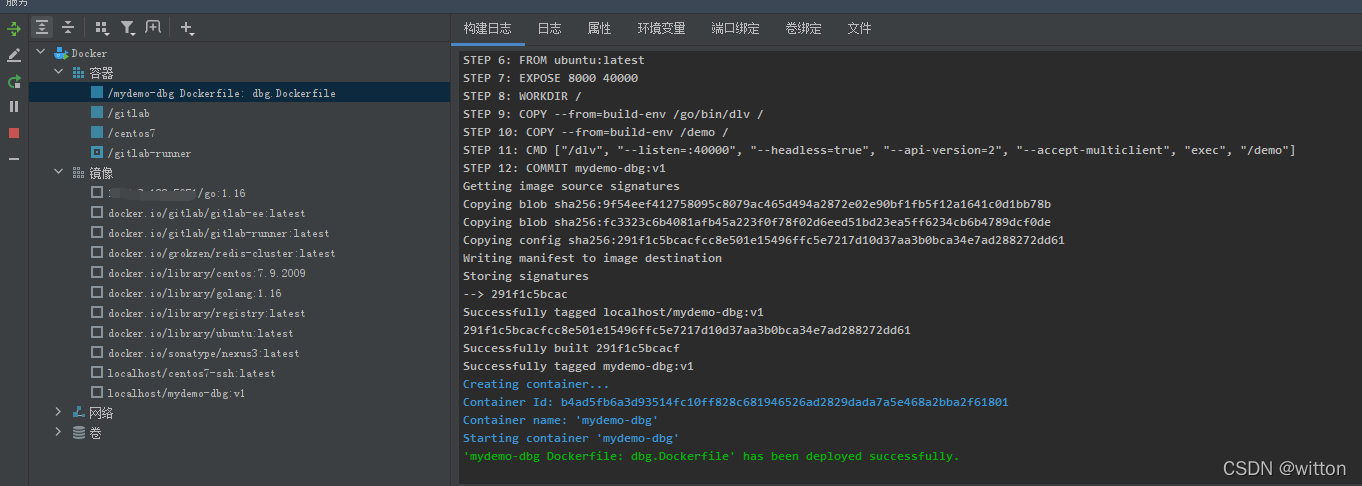Open the 属性 properties tab
This screenshot has height=486, width=1362.
coord(599,28)
